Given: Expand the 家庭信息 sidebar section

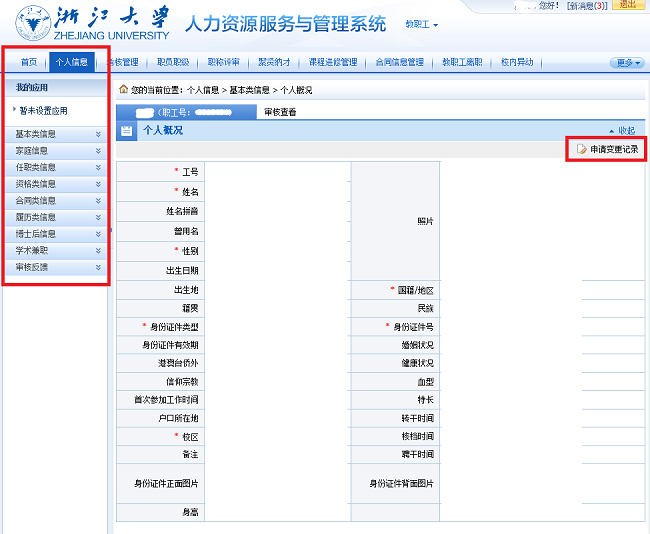Looking at the screenshot, I should pos(56,151).
